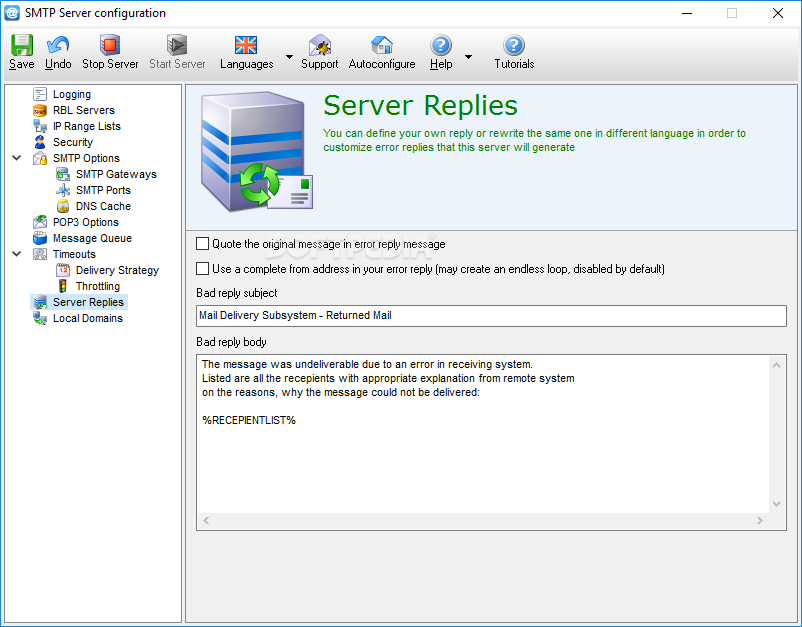Open Languages via the UK flag icon
This screenshot has width=802, height=627.
[246, 45]
